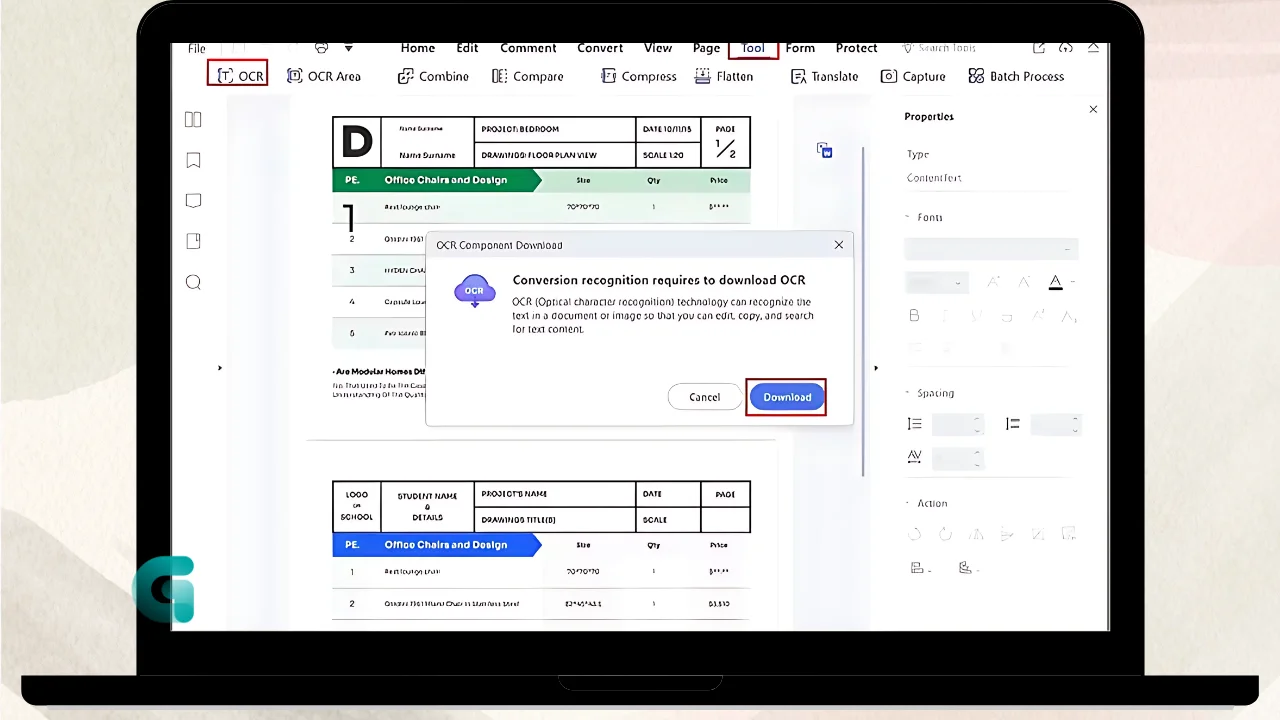The height and width of the screenshot is (720, 1280).
Task: Click the Download button in the dialog
Action: coord(787,397)
